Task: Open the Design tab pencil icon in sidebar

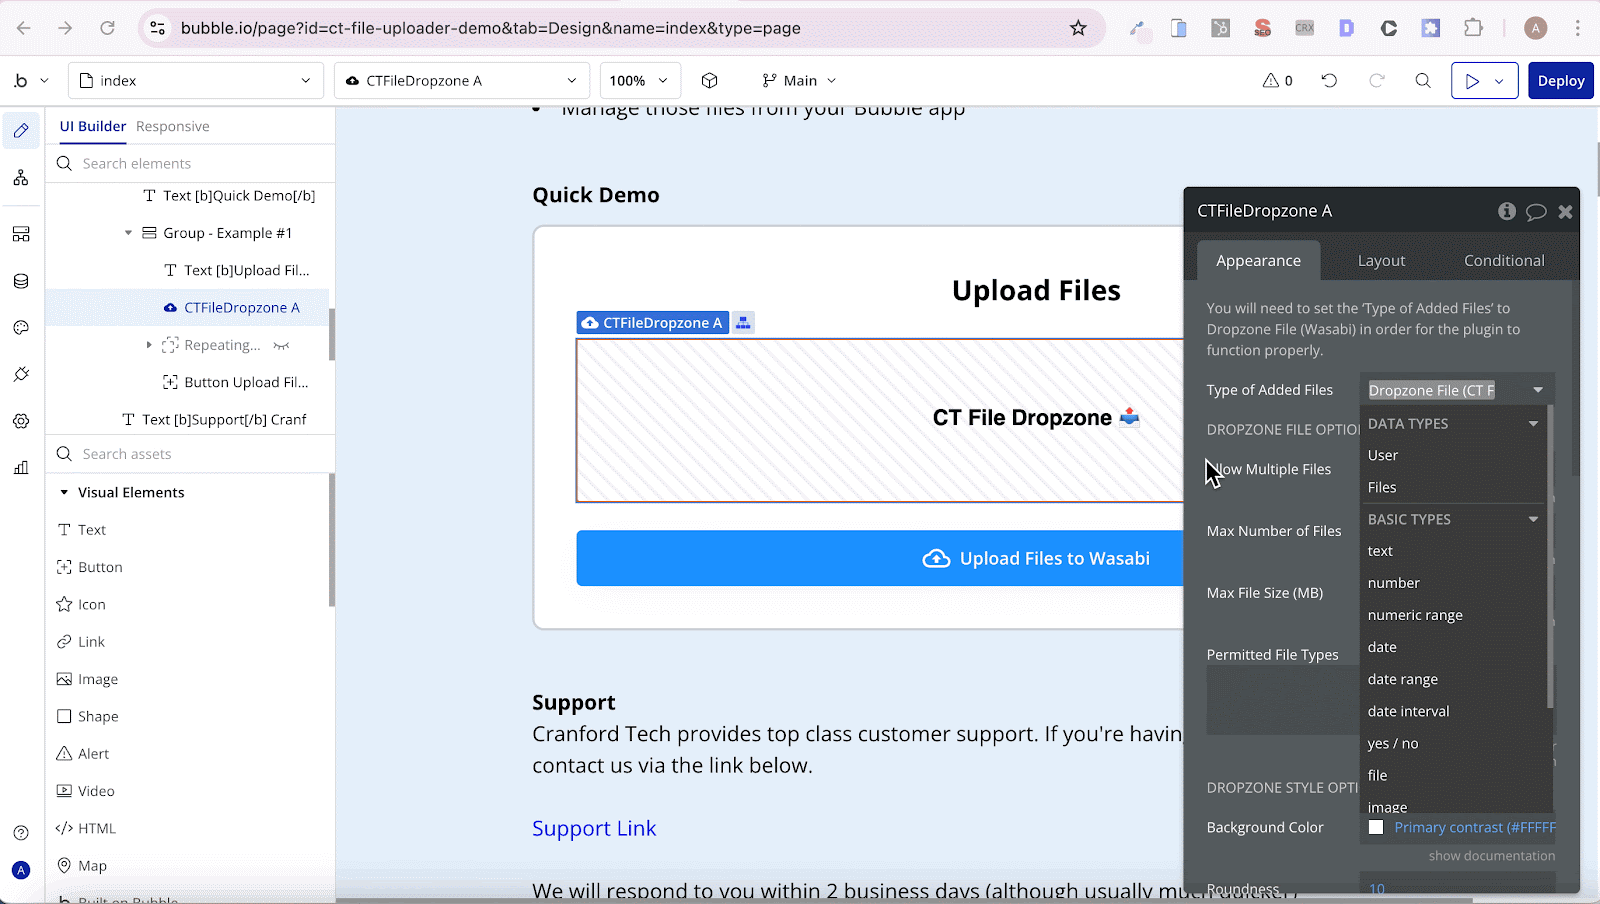Action: pos(21,131)
